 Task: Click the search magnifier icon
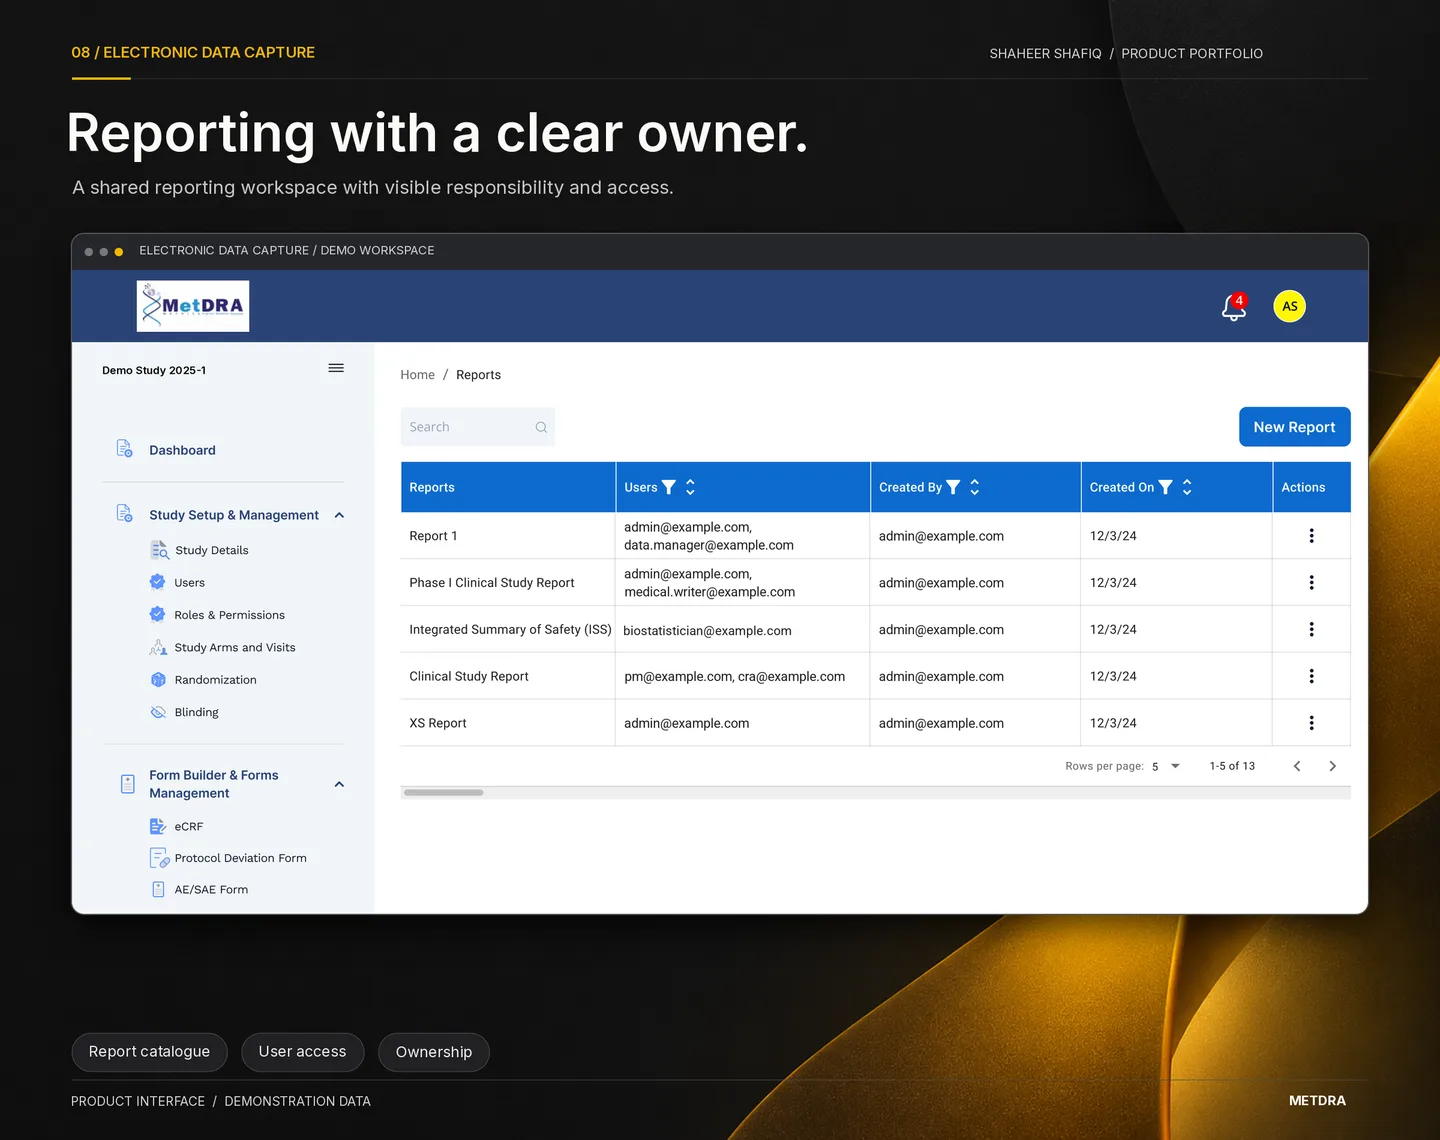click(541, 427)
